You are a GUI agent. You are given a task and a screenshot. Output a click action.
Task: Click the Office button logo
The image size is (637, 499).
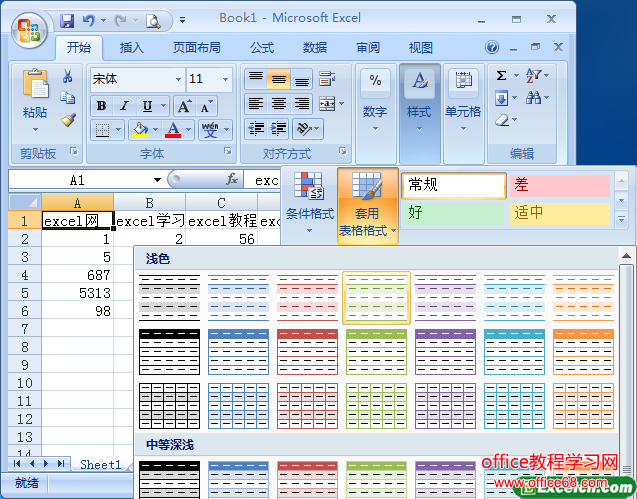29,31
